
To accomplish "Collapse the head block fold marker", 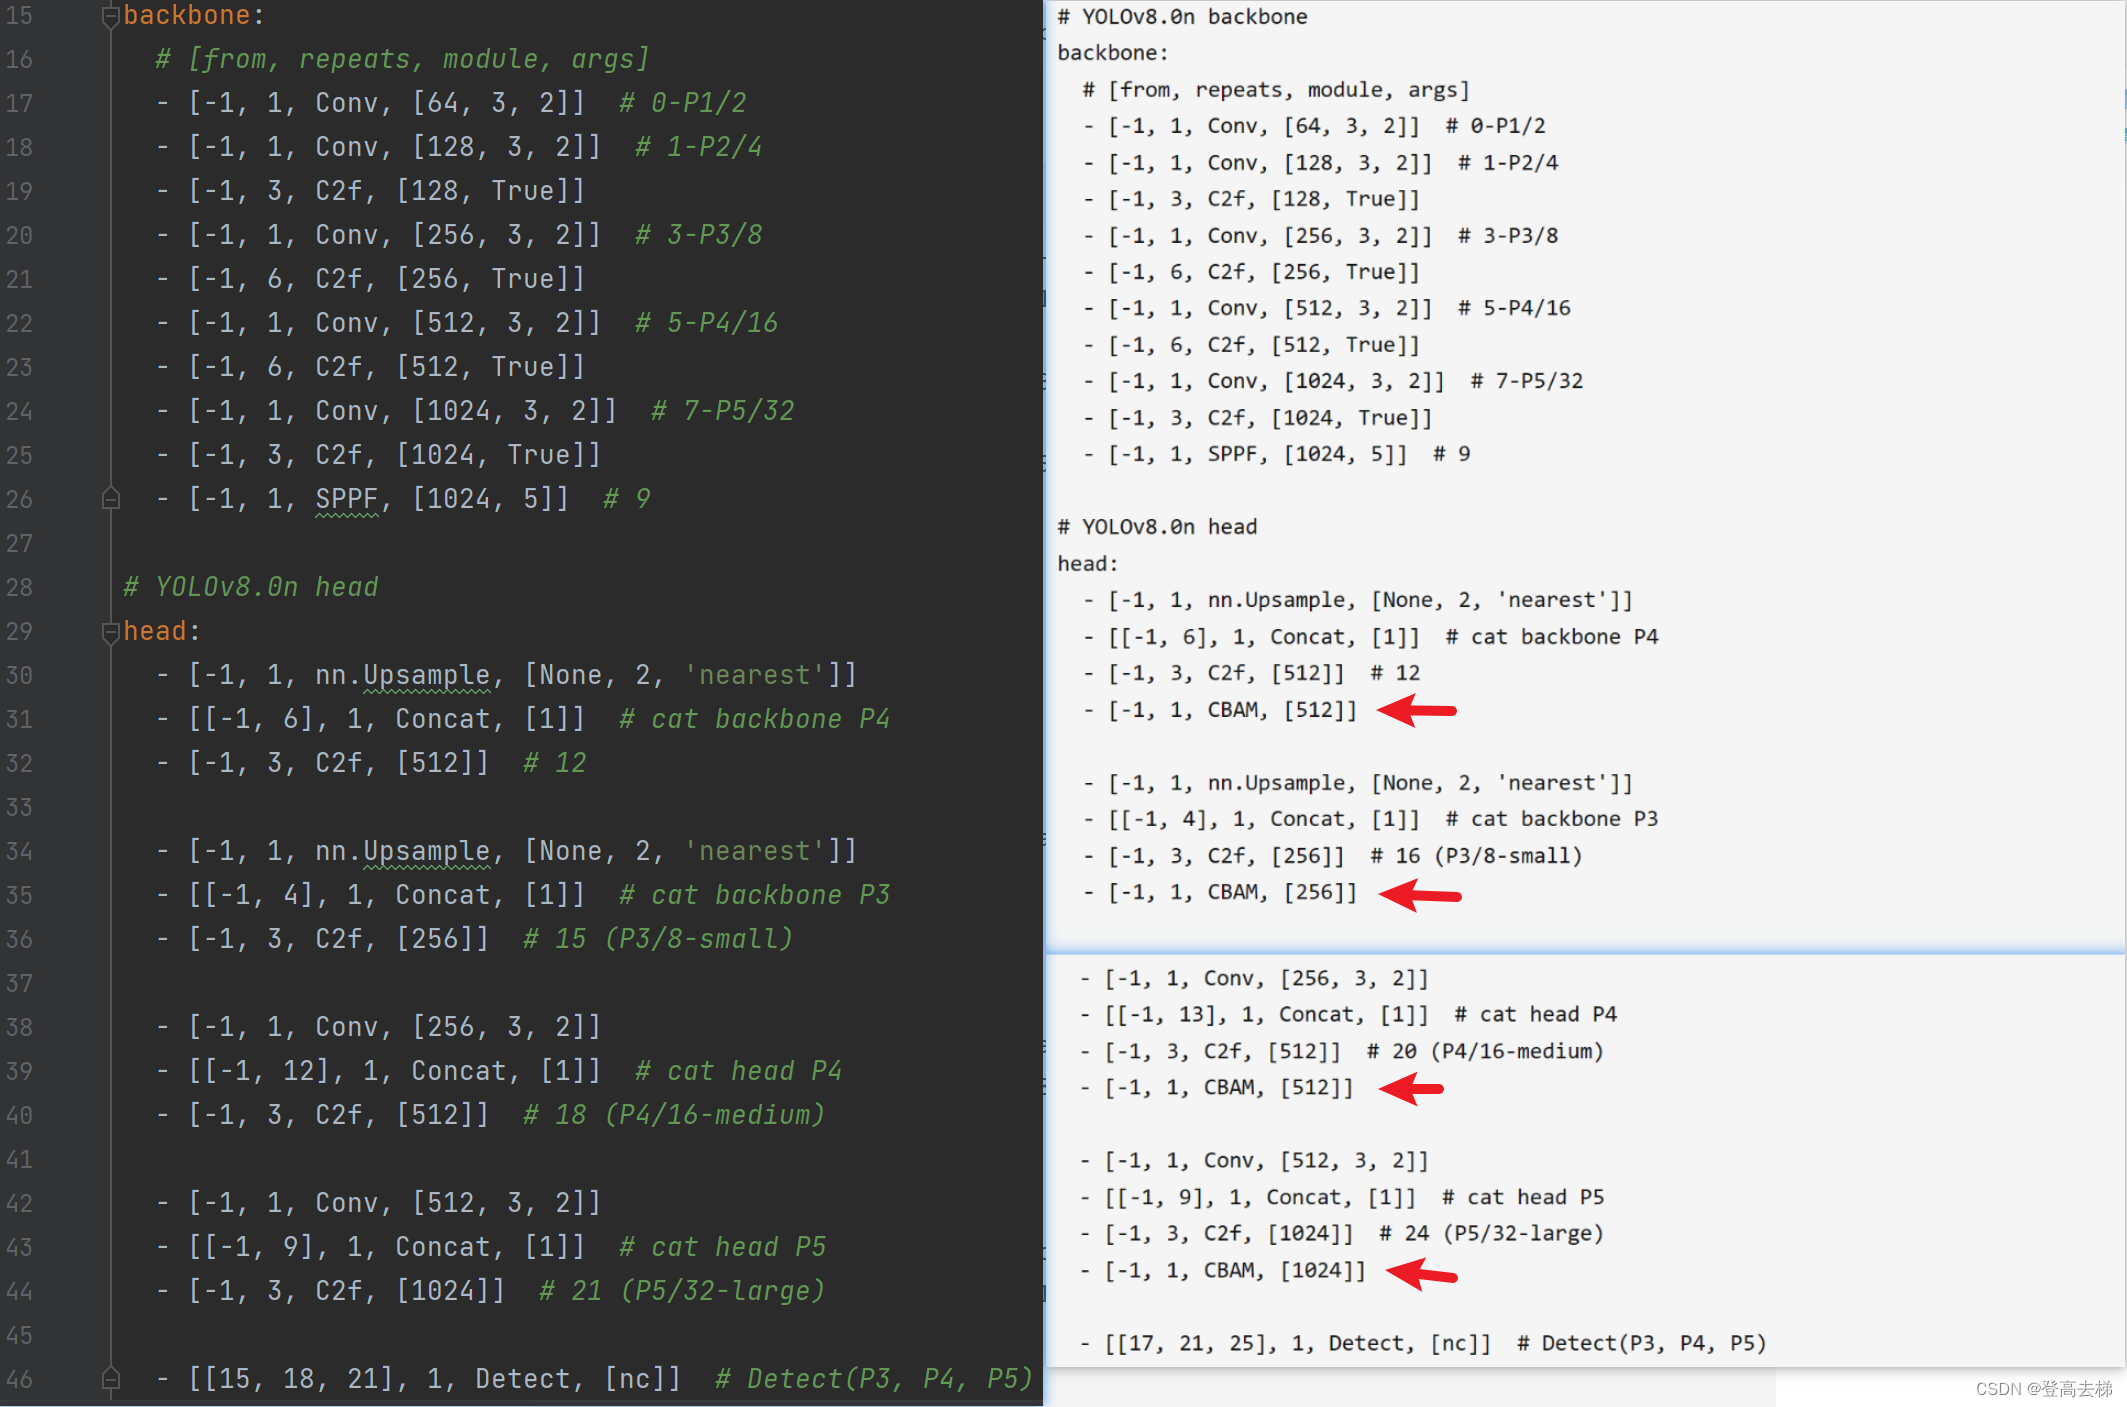I will (111, 632).
